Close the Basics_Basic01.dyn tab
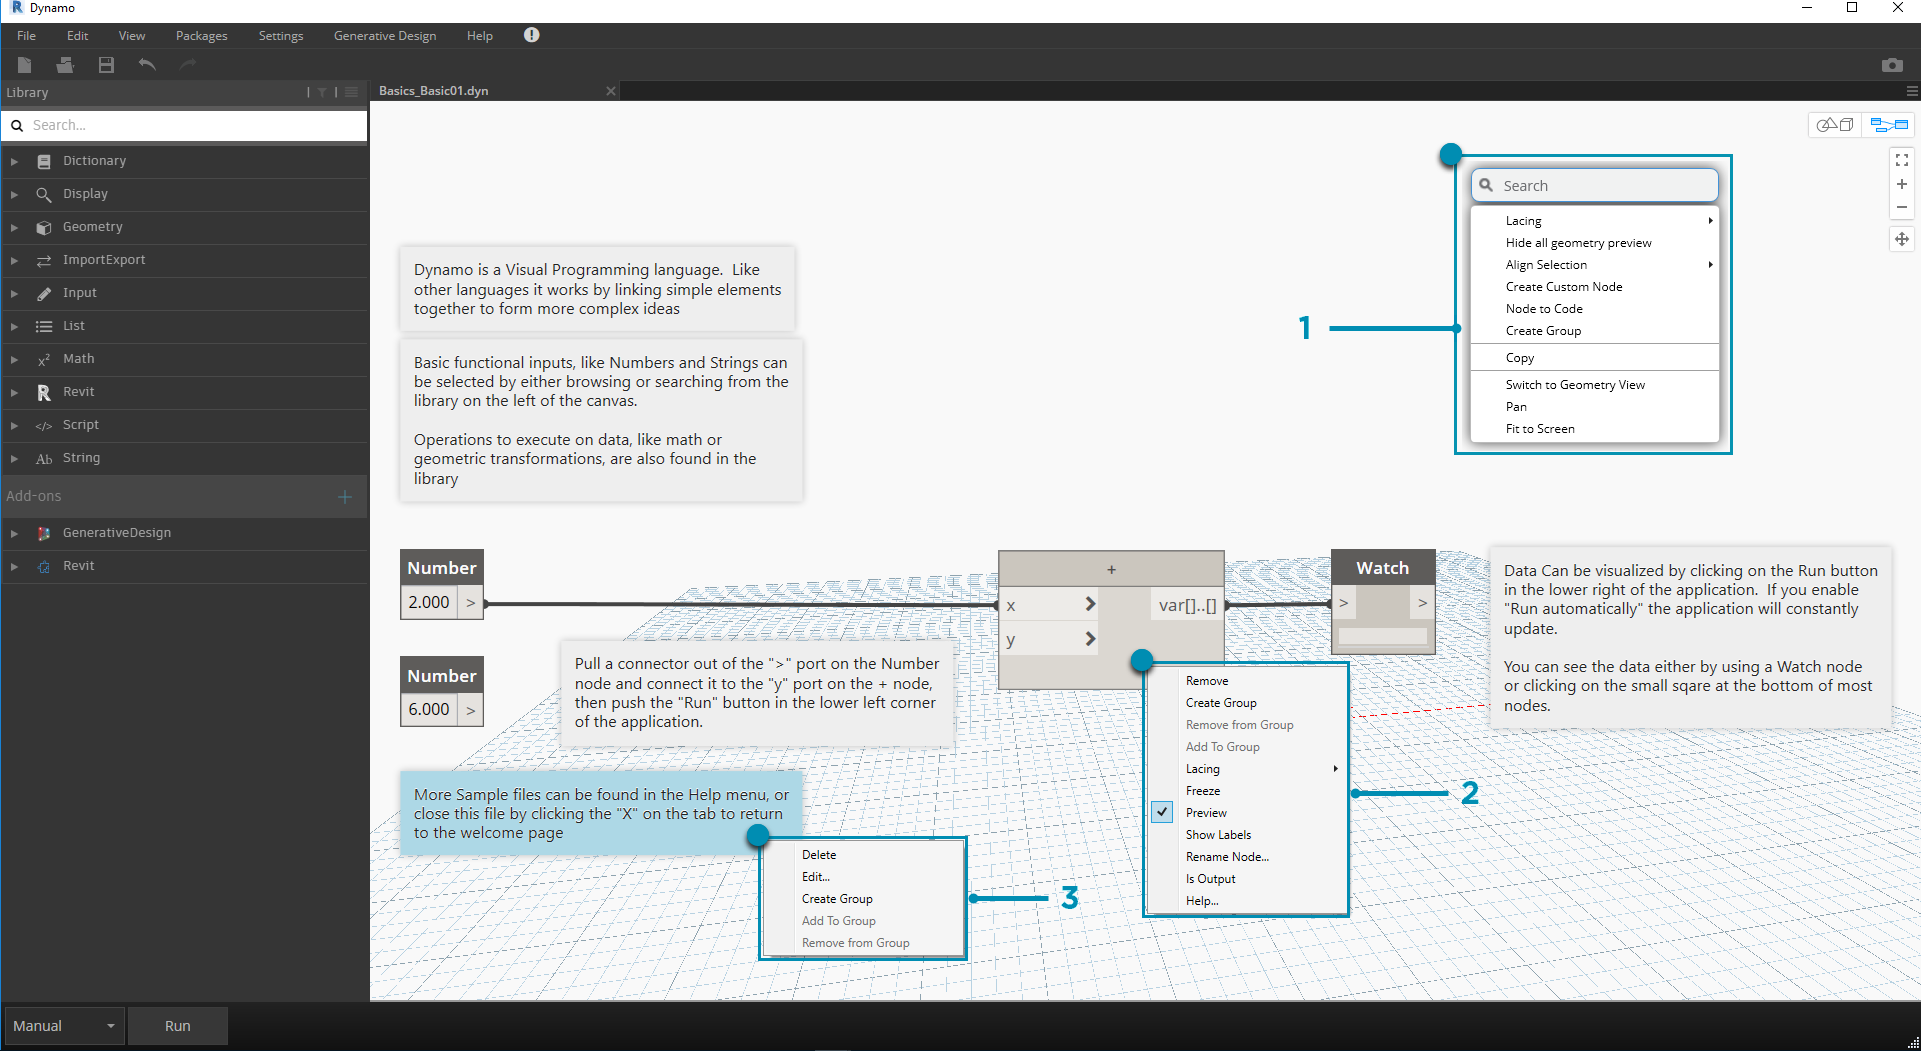Image resolution: width=1921 pixels, height=1051 pixels. (x=610, y=91)
